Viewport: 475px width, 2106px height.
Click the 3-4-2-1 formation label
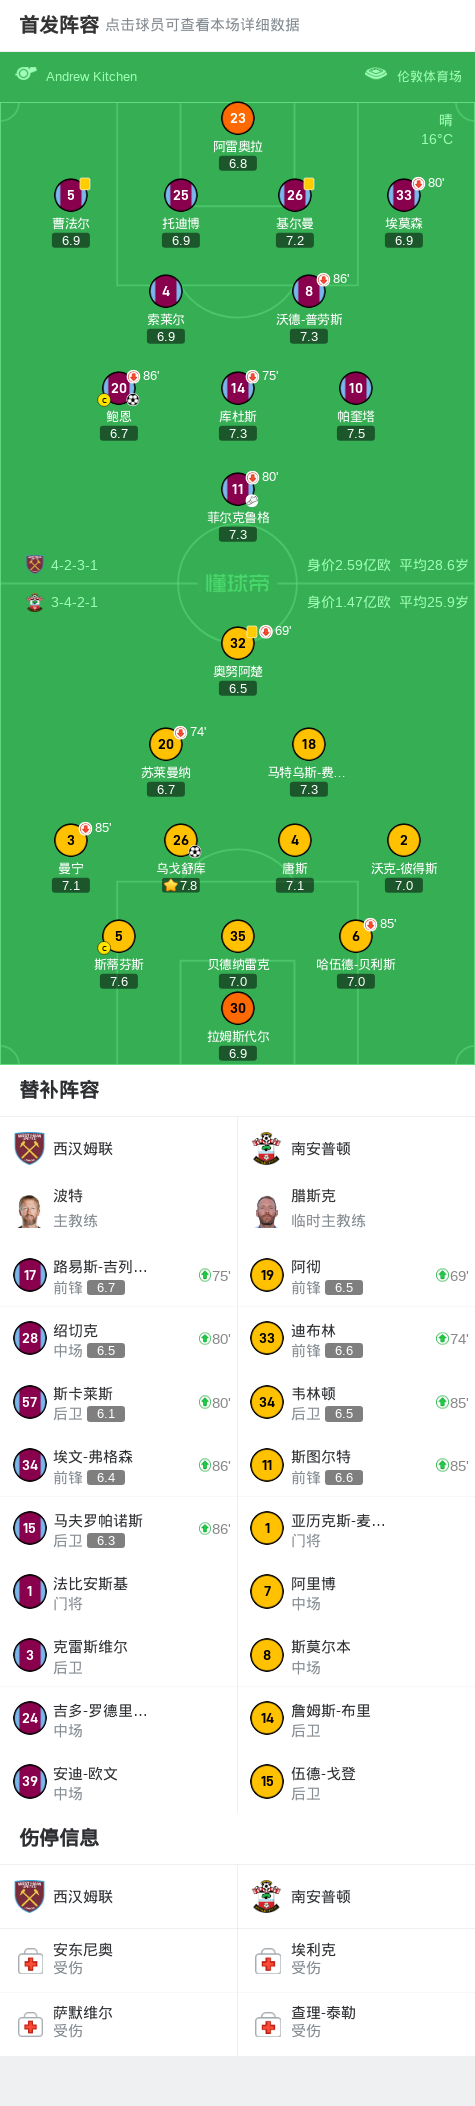point(74,602)
